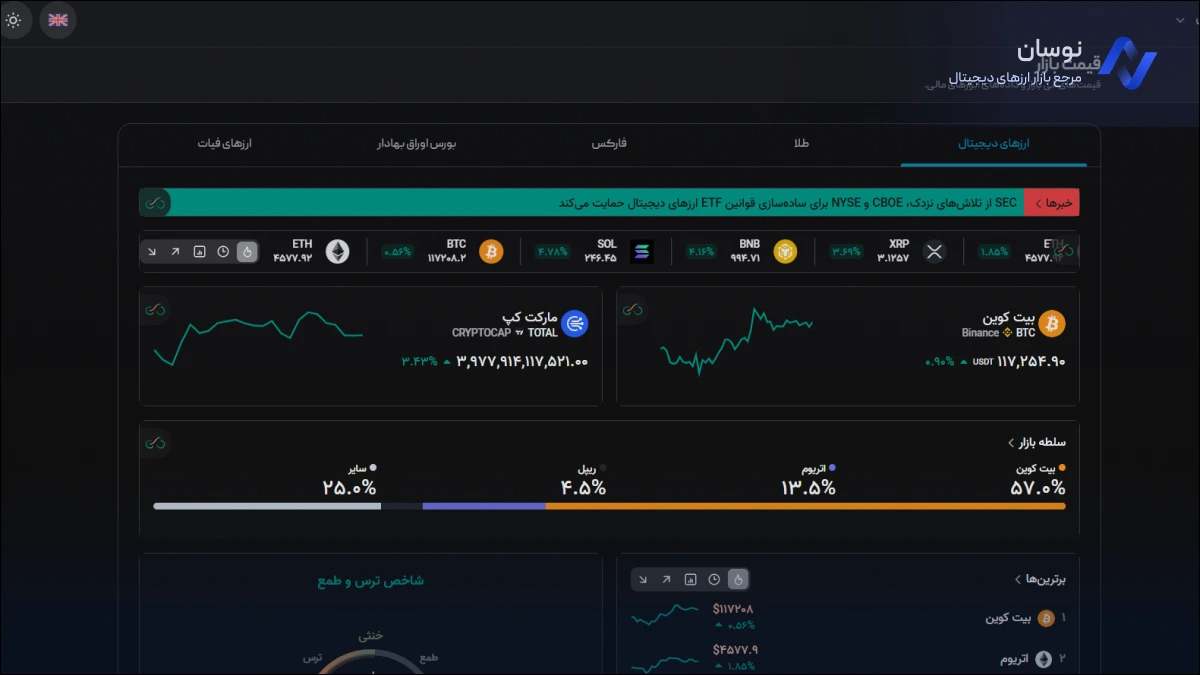Select the Fiat currencies (ارزهای فیات) tab
Viewport: 1200px width, 675px height.
click(224, 144)
